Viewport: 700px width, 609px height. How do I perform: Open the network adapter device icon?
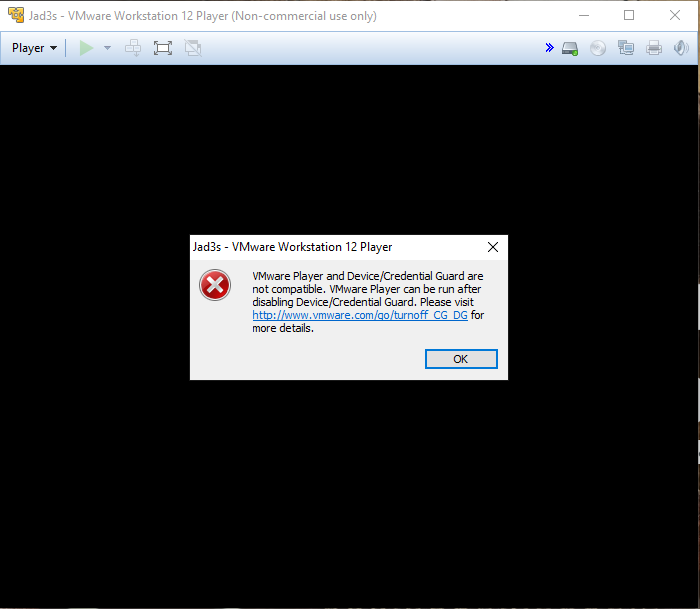click(x=626, y=48)
